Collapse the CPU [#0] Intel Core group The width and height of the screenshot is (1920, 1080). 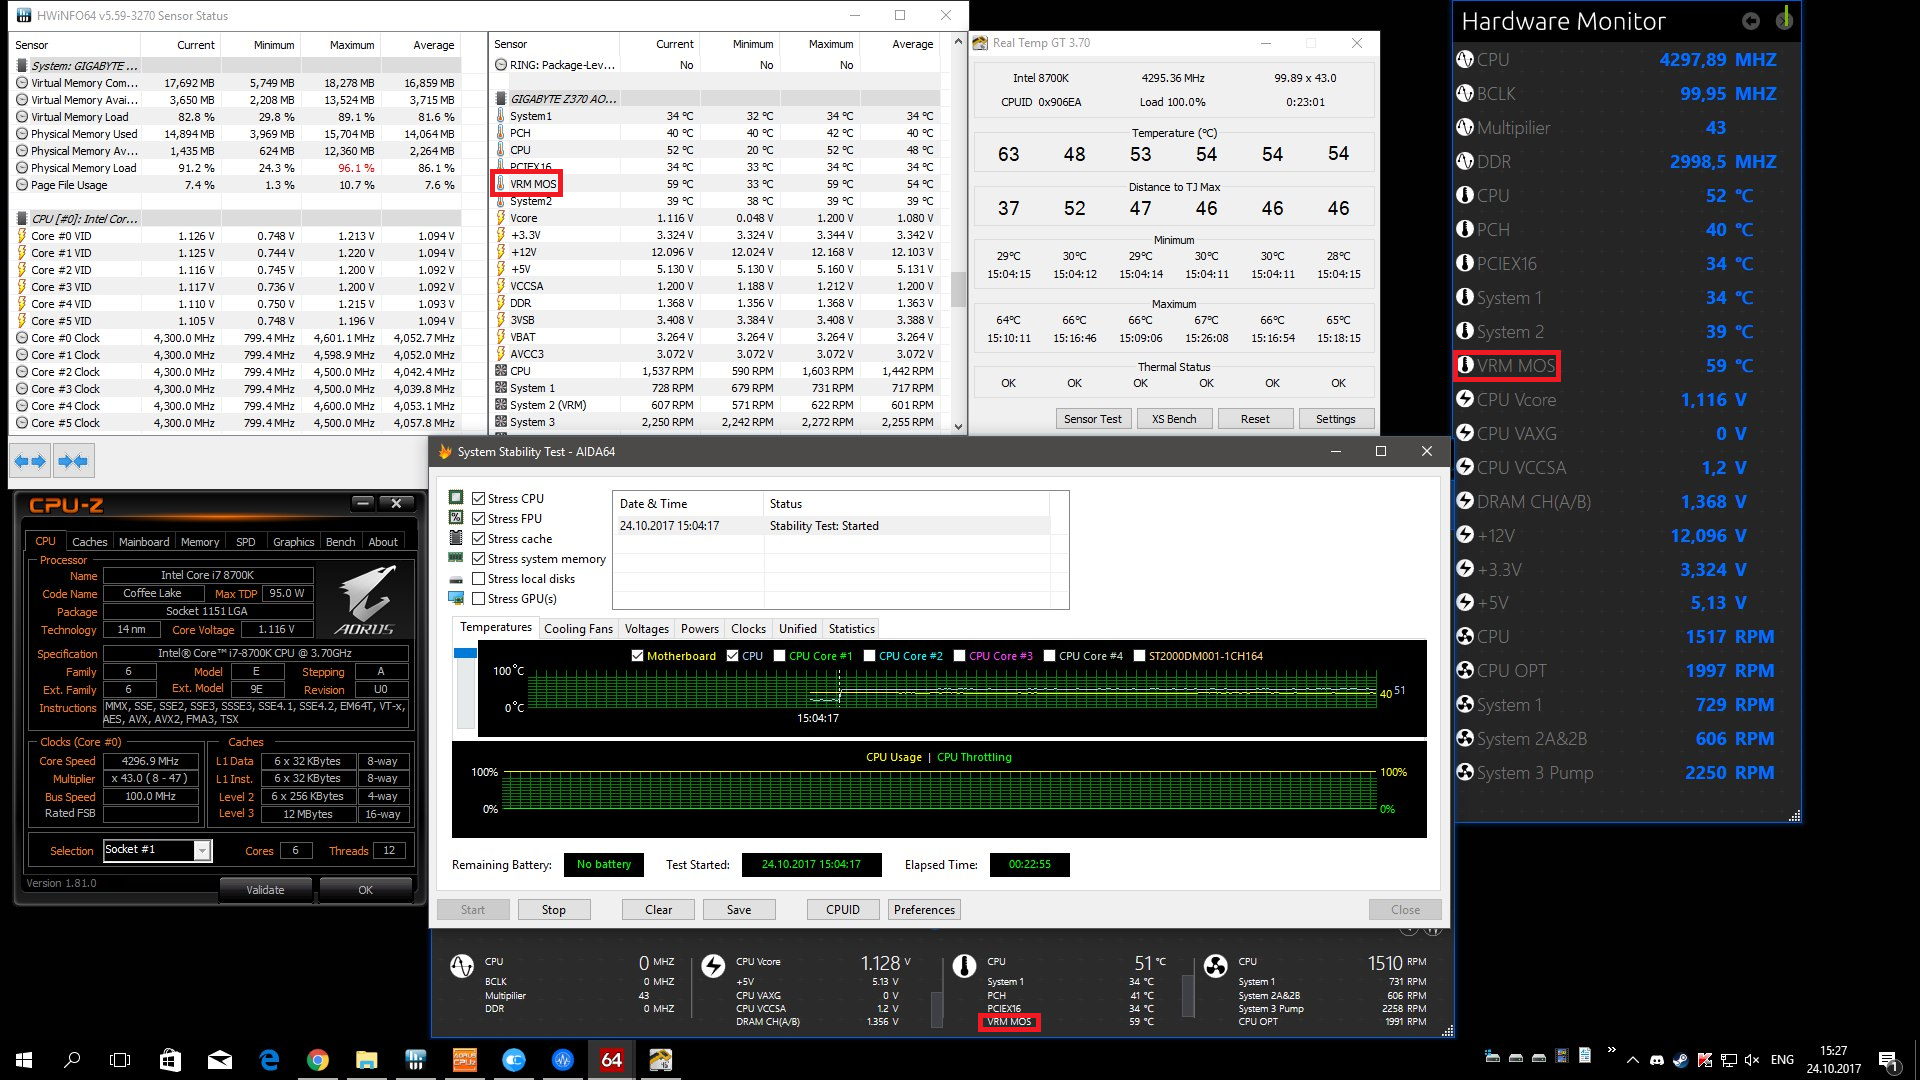pos(84,219)
